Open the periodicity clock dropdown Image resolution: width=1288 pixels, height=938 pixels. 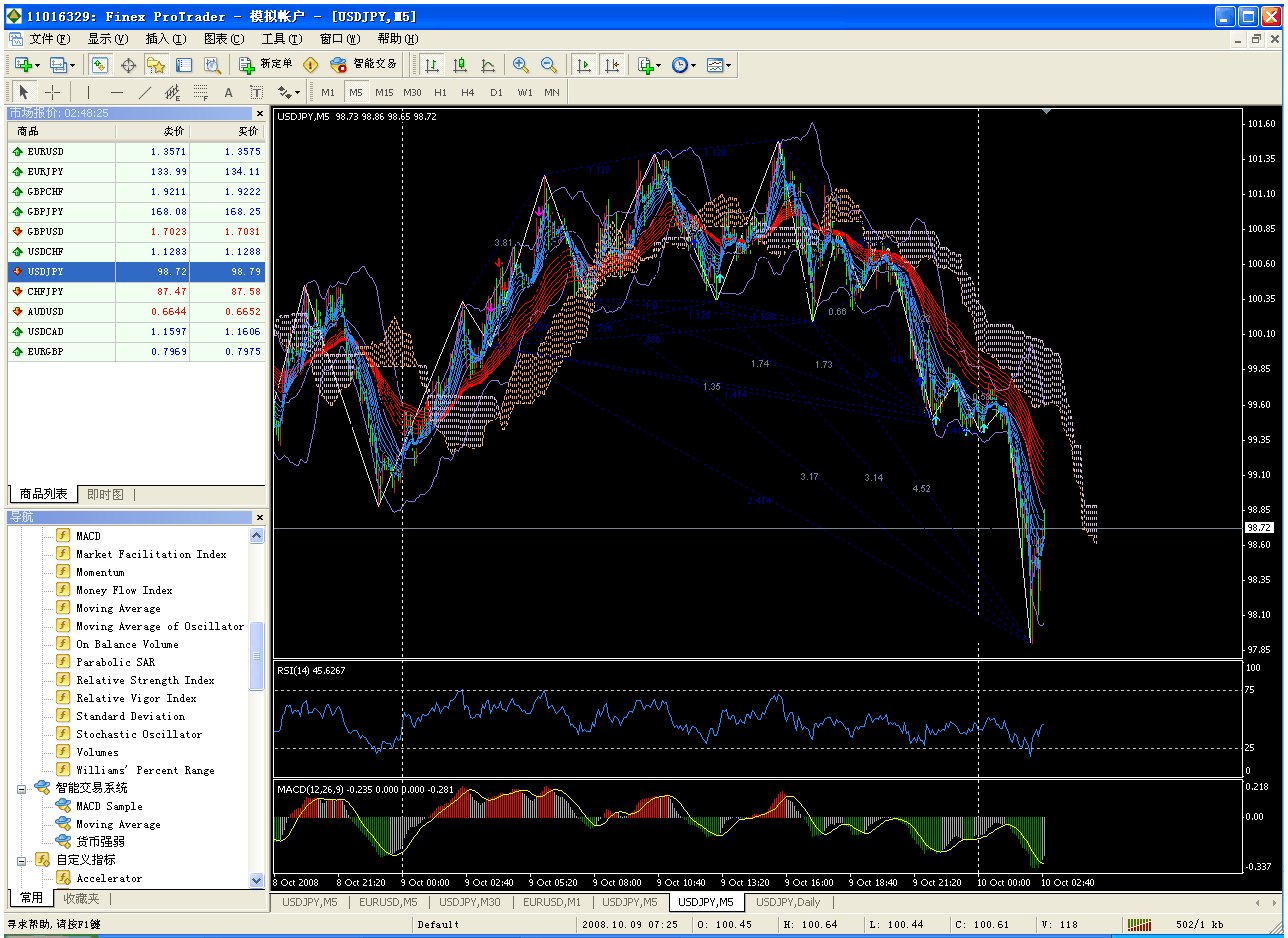pos(684,65)
